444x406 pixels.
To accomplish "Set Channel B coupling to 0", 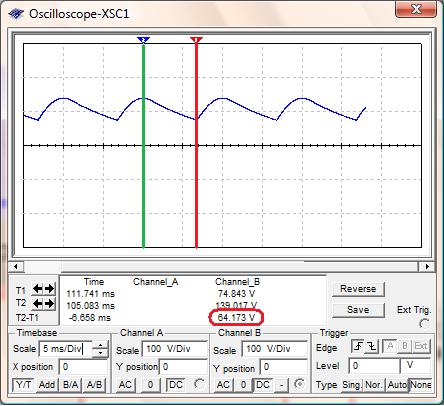I will 243,385.
